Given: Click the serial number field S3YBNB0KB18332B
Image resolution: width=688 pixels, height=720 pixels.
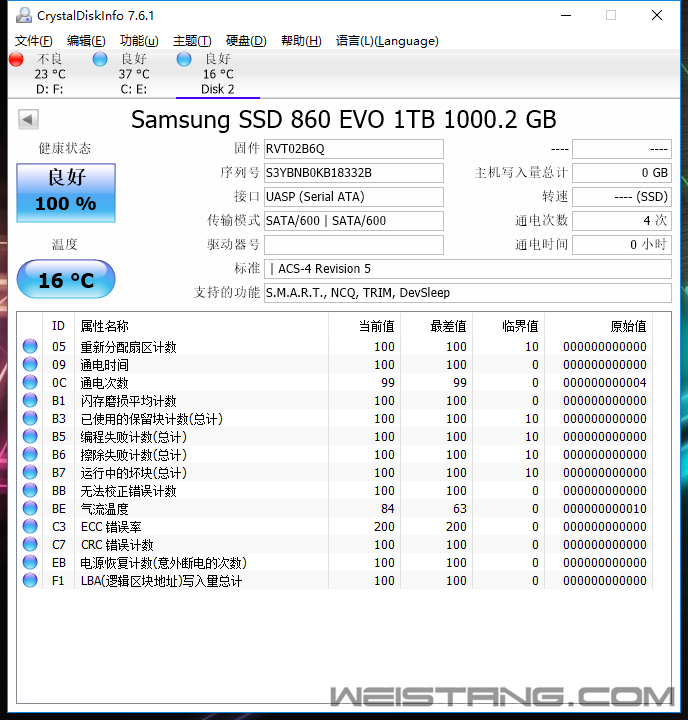Looking at the screenshot, I should [x=354, y=173].
